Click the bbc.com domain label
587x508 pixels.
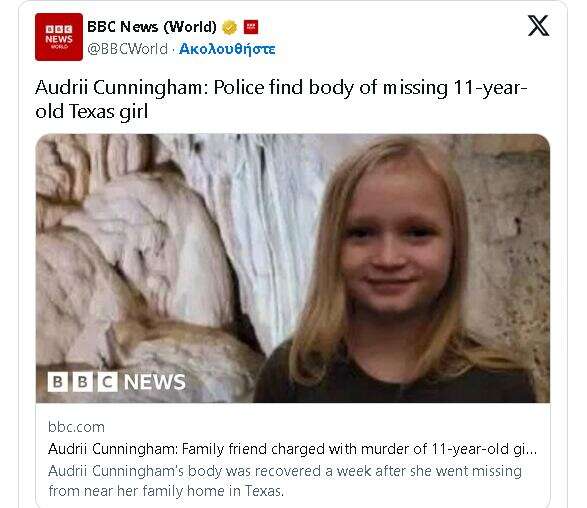(76, 427)
